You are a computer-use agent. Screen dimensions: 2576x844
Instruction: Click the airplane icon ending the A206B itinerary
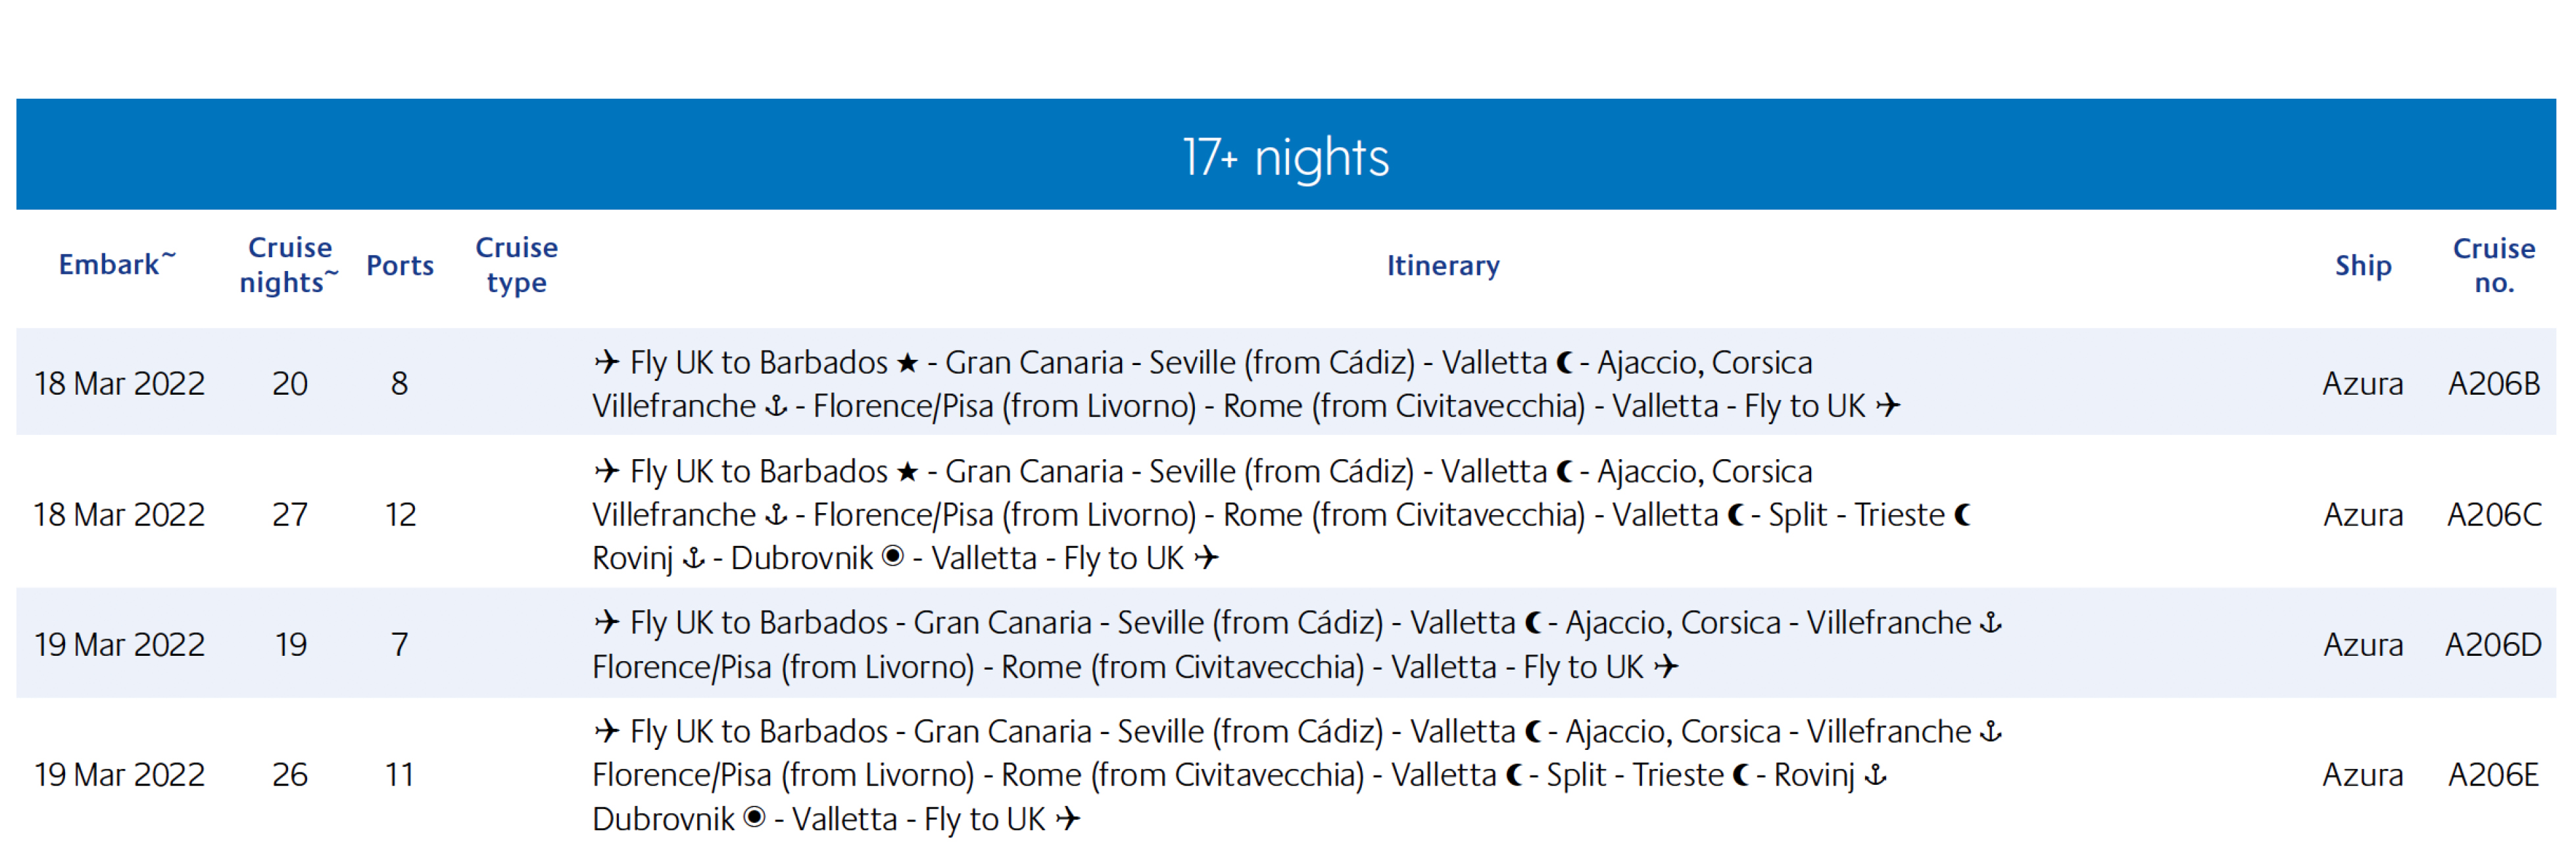[1887, 405]
